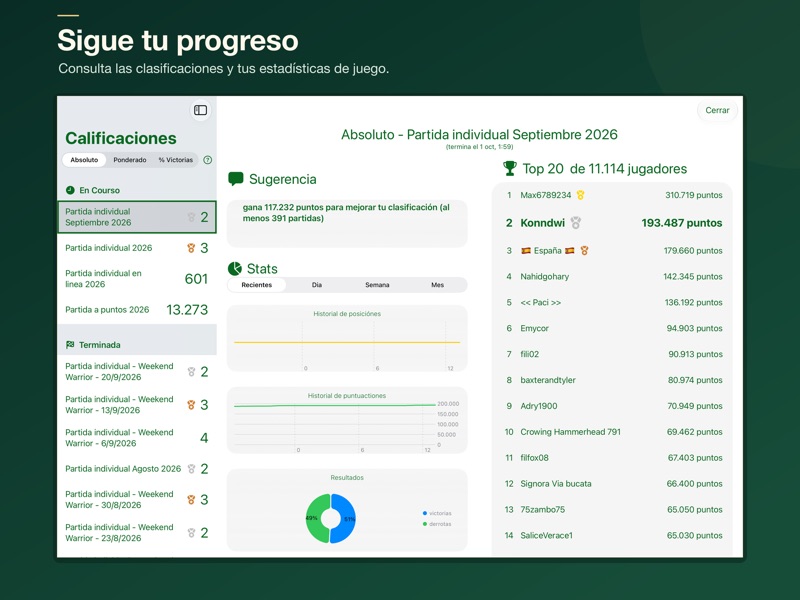Click the bronze medal on Weekend Warrior 30/8/2026

pyautogui.click(x=191, y=499)
